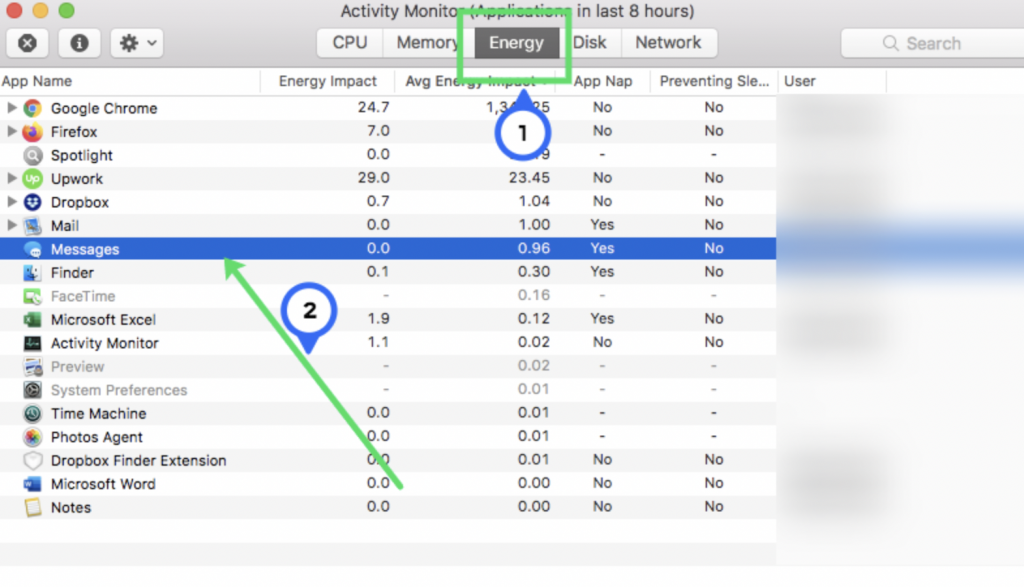This screenshot has width=1024, height=587.
Task: Select the Messages row name
Action: (85, 249)
